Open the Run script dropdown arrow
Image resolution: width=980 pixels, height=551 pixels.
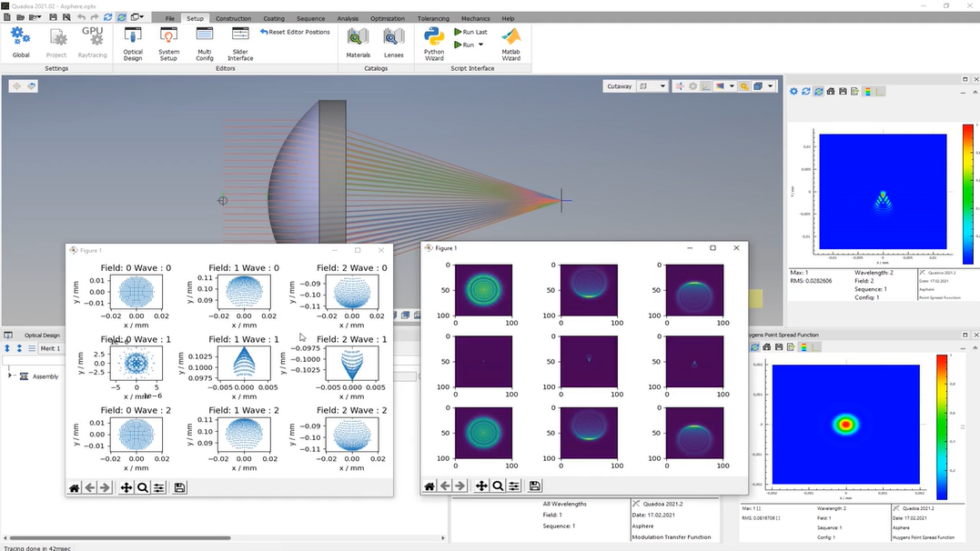click(x=481, y=45)
